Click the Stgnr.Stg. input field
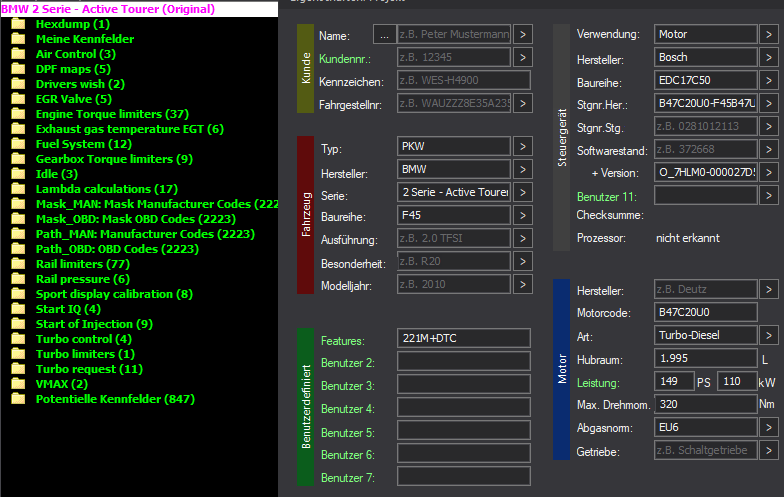This screenshot has width=784, height=497. point(706,126)
